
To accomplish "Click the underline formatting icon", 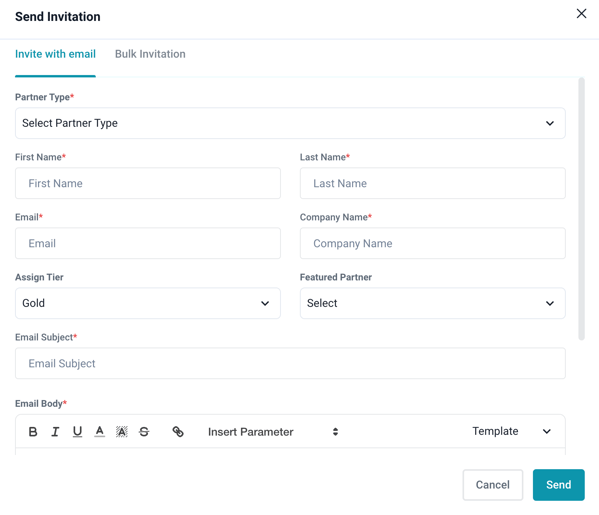I will click(x=77, y=432).
